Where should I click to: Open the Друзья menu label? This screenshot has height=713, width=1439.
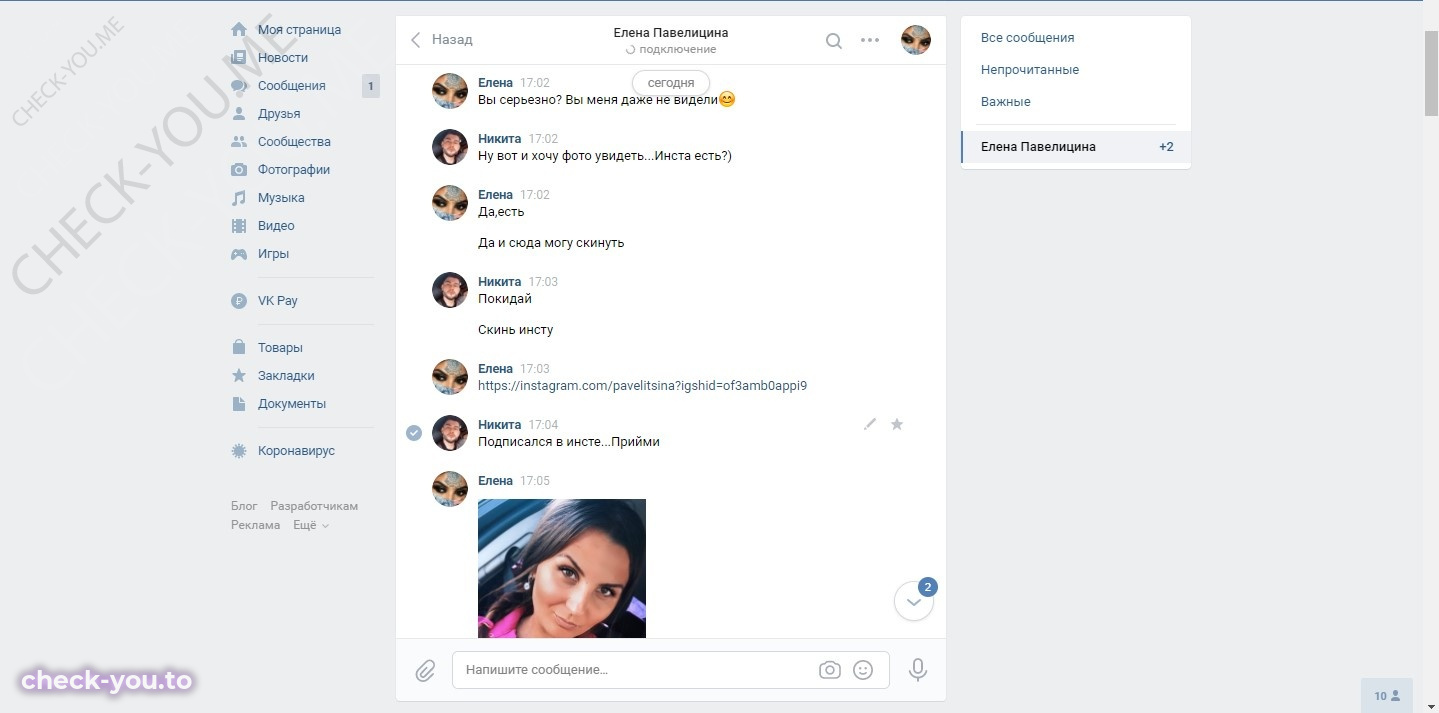[x=279, y=114]
